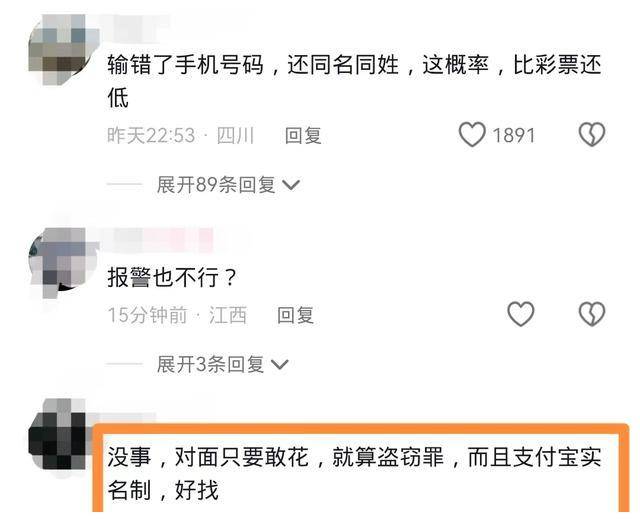Viewport: 640px width, 522px height.
Task: Select the comment text 报警也不行？
Action: pyautogui.click(x=172, y=278)
